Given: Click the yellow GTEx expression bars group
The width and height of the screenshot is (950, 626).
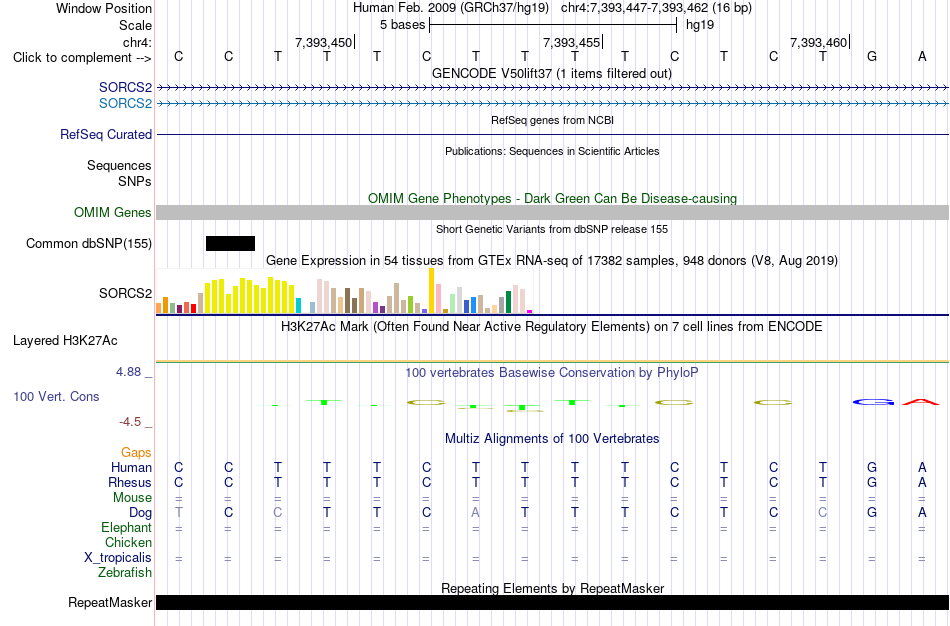Looking at the screenshot, I should [x=250, y=296].
